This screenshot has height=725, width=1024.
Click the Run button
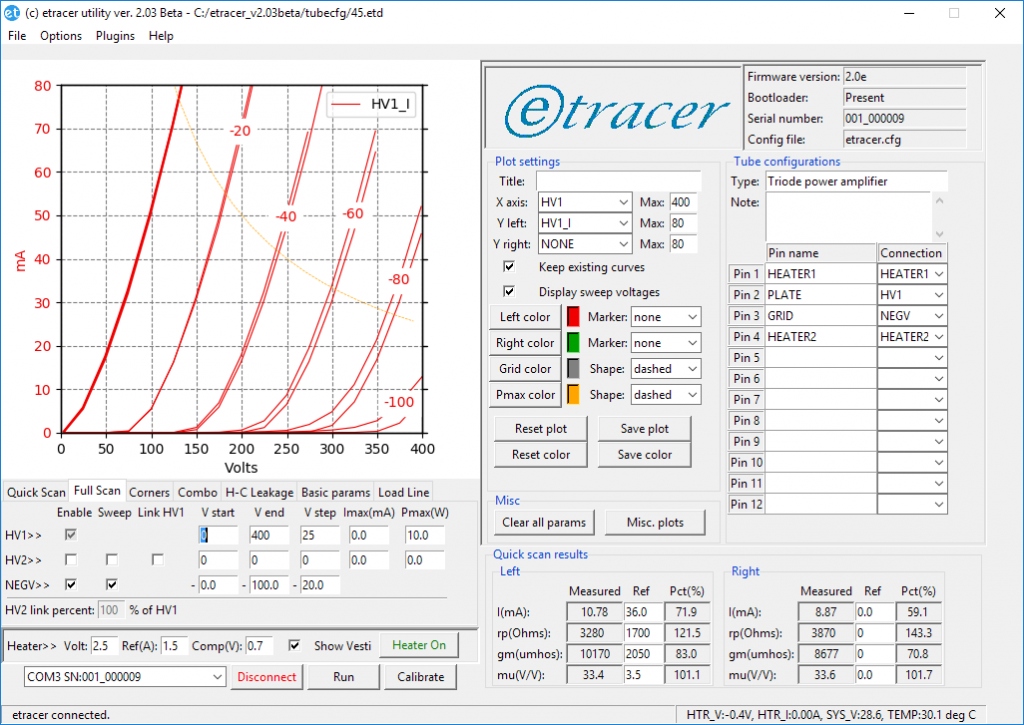tap(344, 677)
